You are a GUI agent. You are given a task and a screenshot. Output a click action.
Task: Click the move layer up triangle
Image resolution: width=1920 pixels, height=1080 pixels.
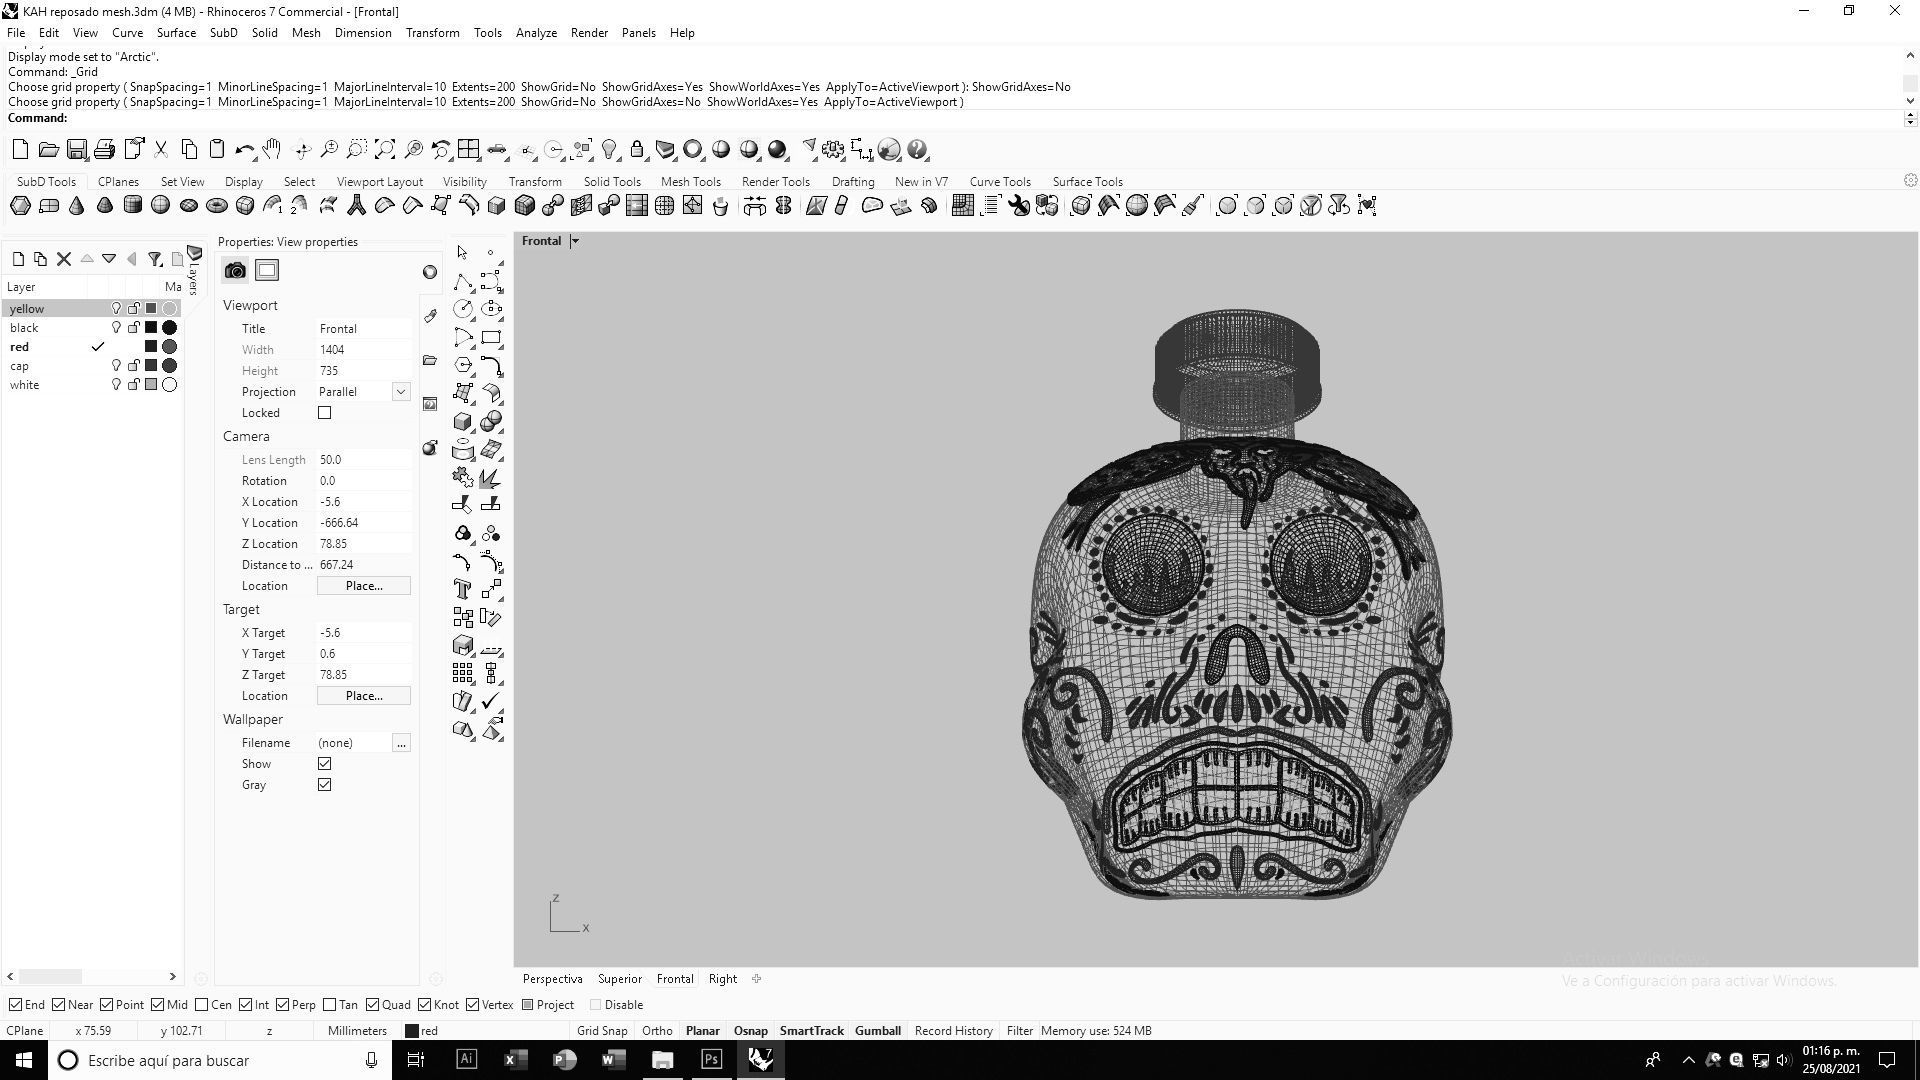pos(87,259)
